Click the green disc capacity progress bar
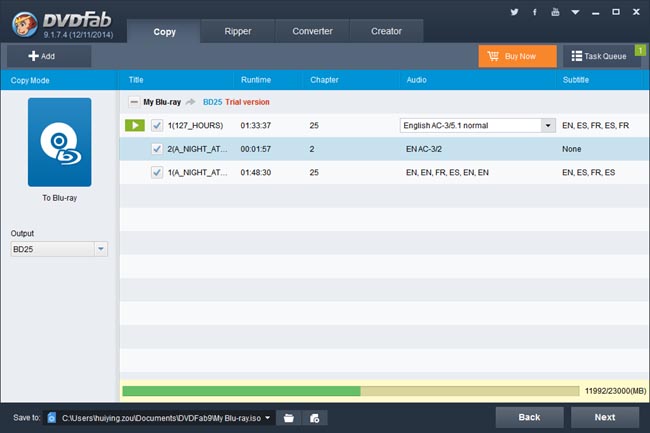 point(351,391)
